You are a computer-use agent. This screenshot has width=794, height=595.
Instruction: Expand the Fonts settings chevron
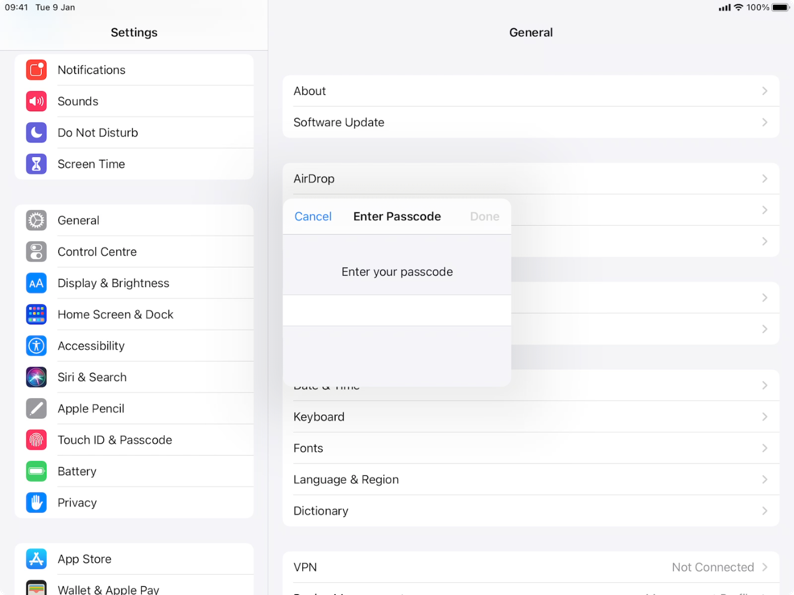pyautogui.click(x=765, y=448)
